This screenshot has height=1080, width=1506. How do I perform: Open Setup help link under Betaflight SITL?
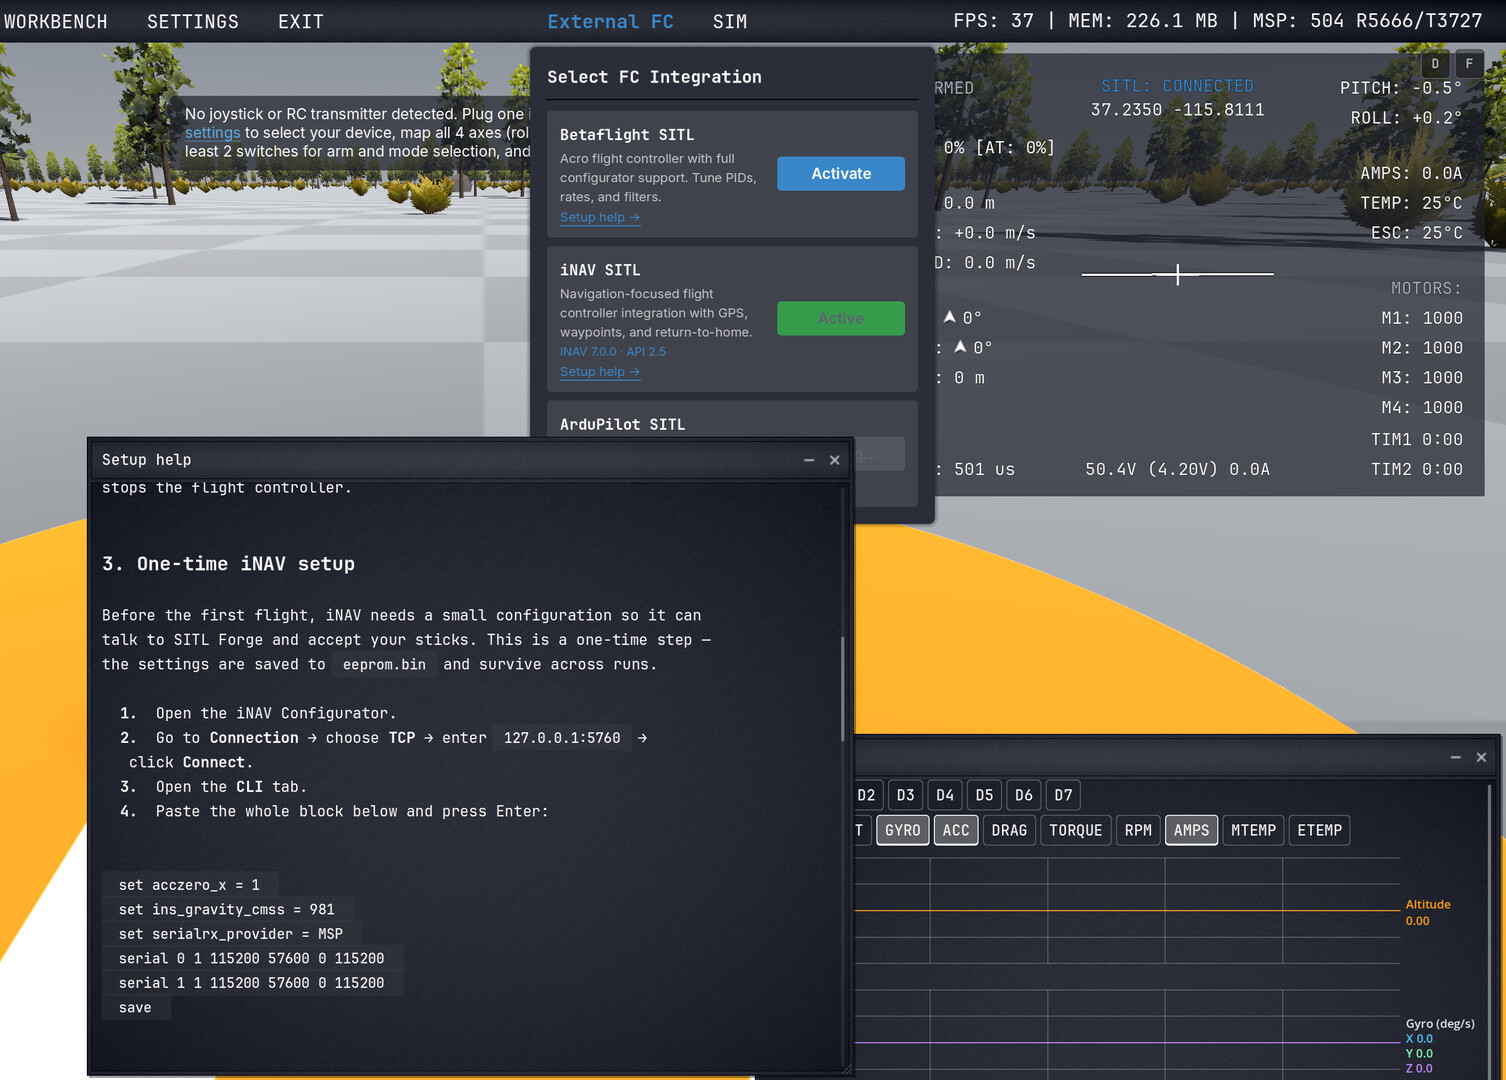click(600, 217)
